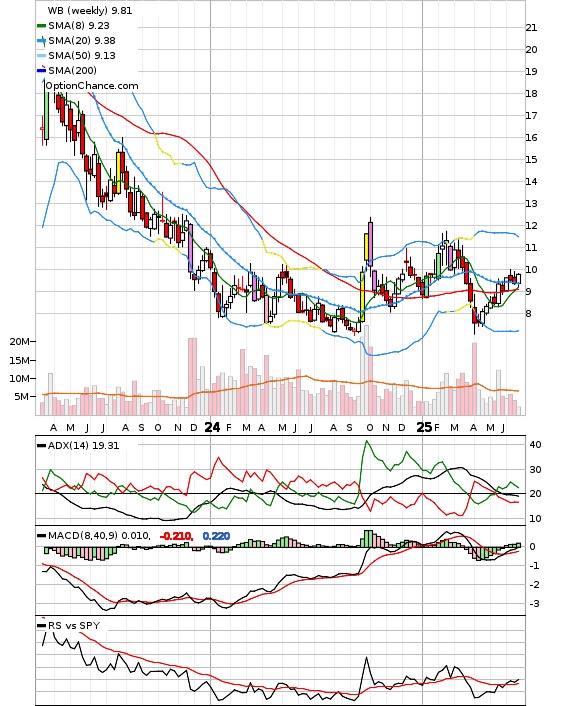Click the 5M volume axis label
The image size is (566, 706).
pyautogui.click(x=22, y=397)
